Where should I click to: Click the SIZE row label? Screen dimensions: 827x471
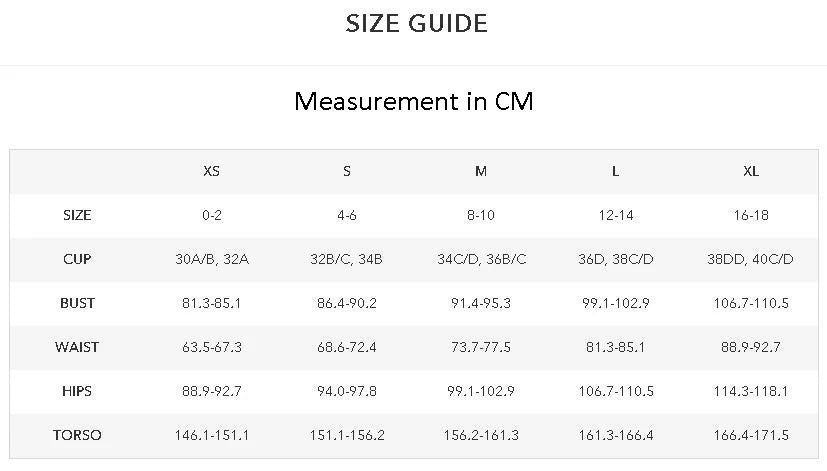coord(77,215)
